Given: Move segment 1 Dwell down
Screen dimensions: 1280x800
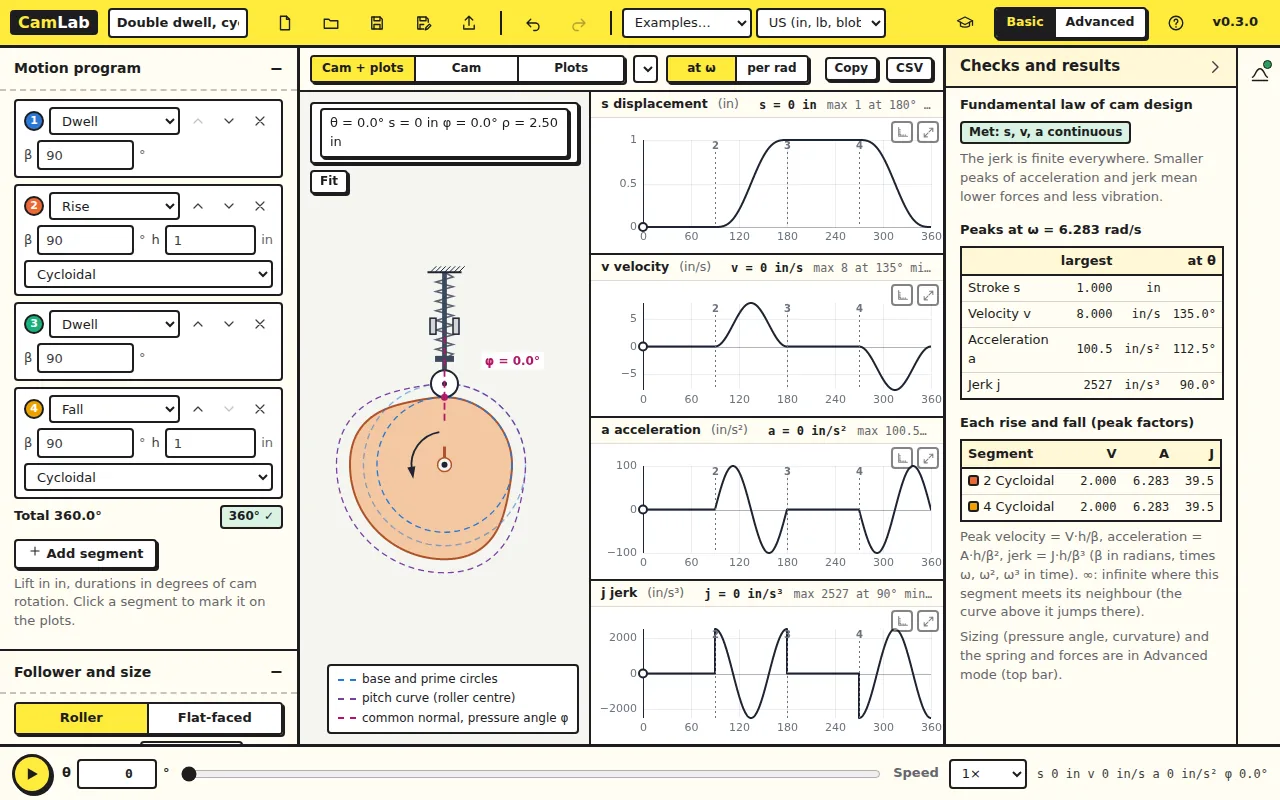Looking at the screenshot, I should click(x=229, y=121).
